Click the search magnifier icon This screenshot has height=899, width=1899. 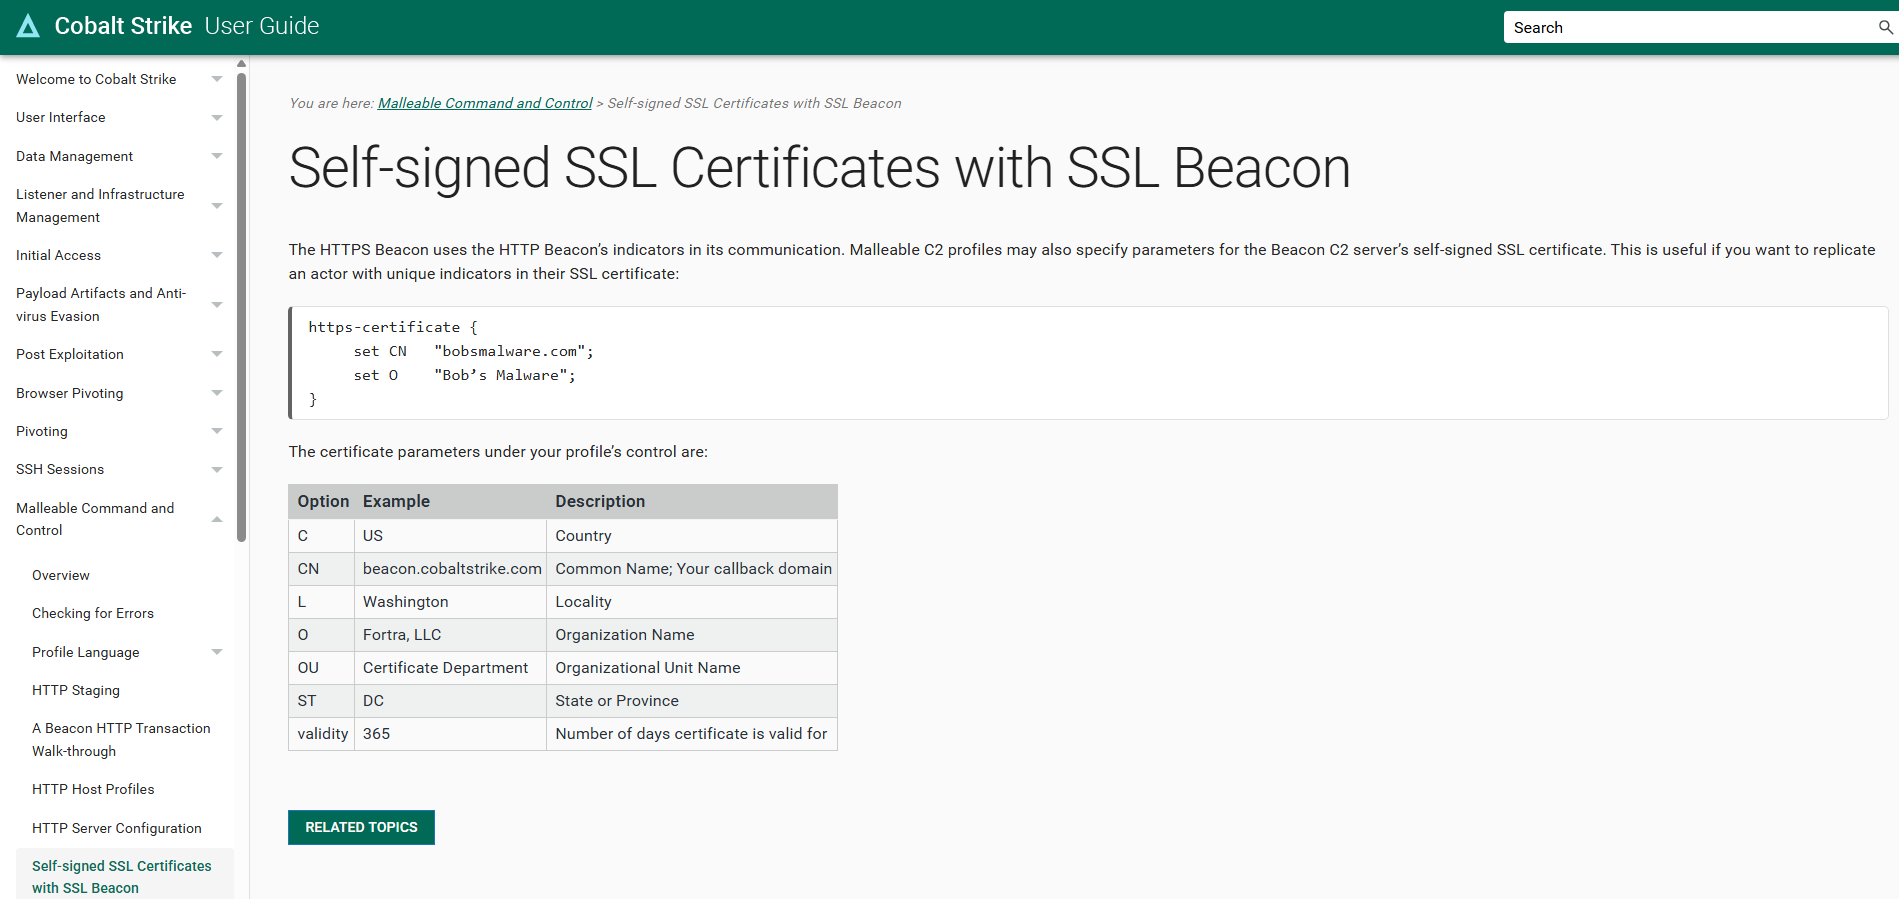[x=1885, y=27]
